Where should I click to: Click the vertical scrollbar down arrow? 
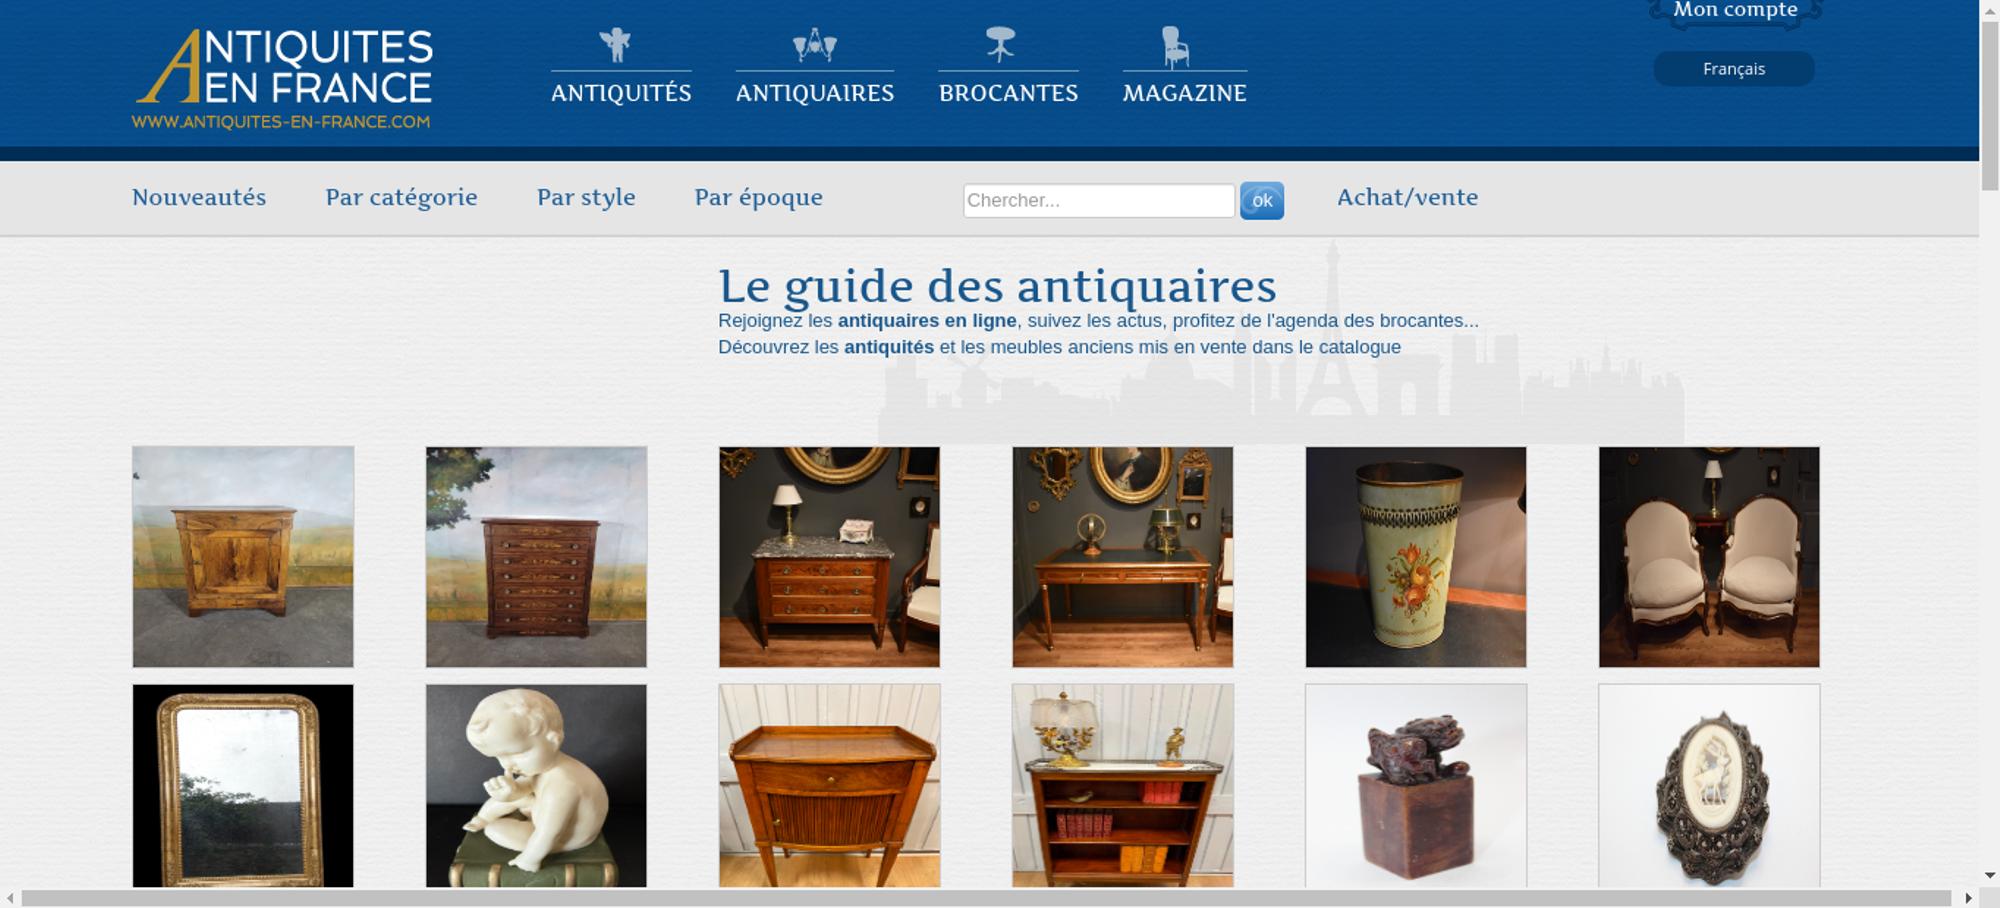point(1989,875)
